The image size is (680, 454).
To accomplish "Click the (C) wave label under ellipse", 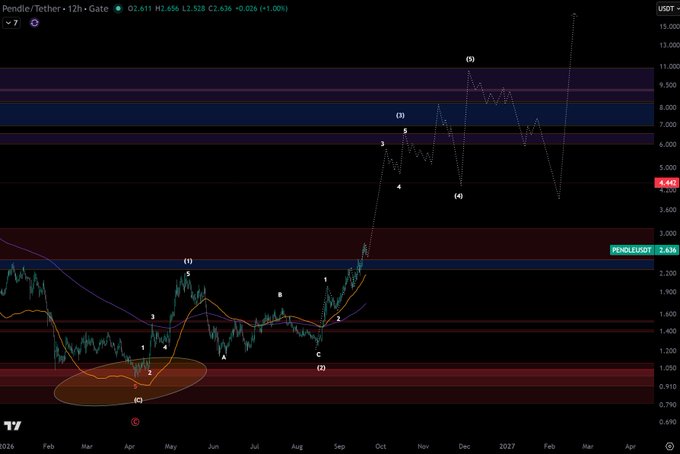I will click(x=138, y=400).
